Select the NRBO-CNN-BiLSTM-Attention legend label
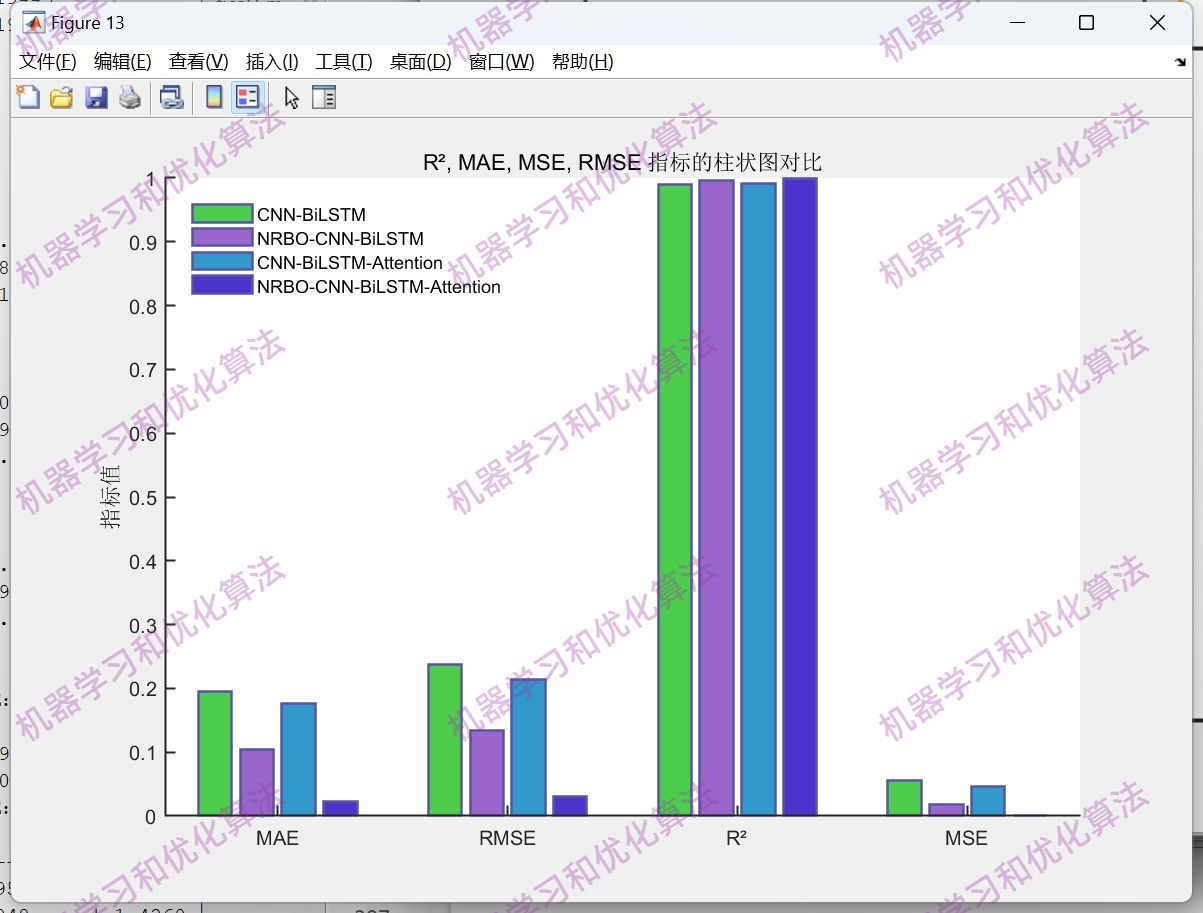 (379, 287)
